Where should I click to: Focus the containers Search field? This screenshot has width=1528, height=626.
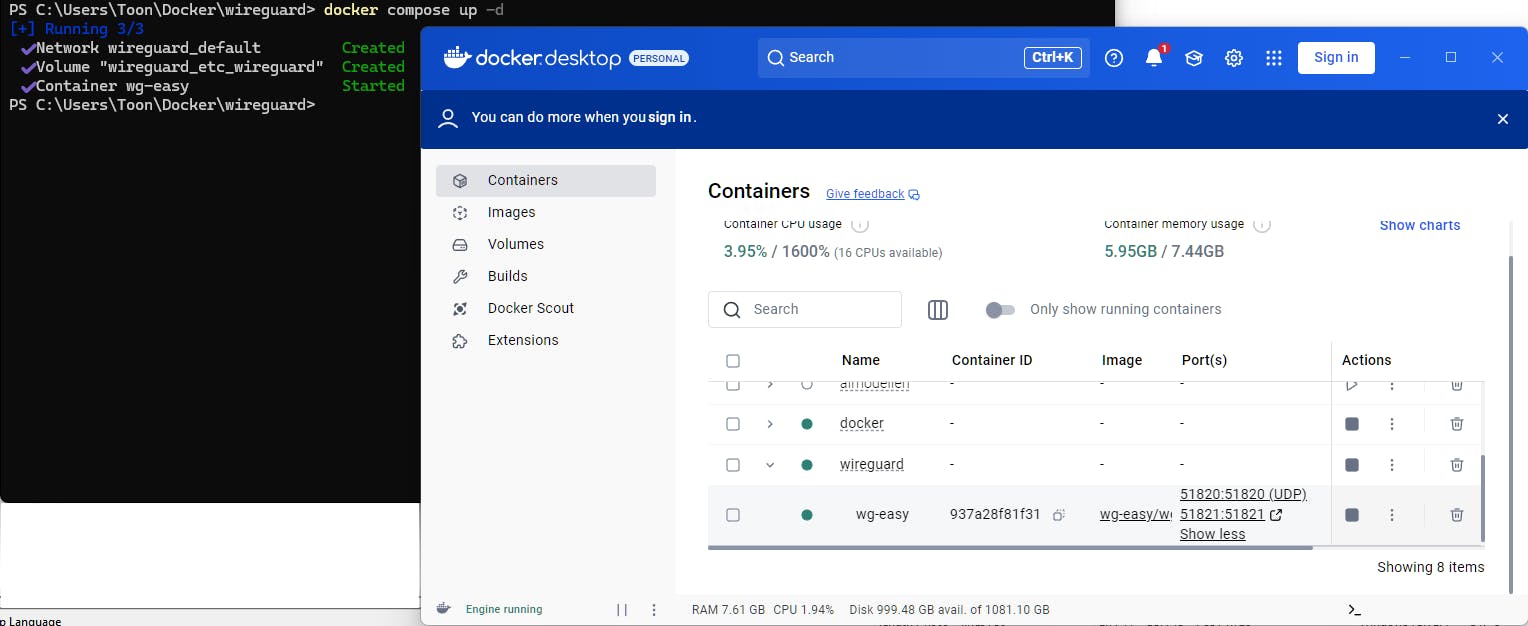[x=805, y=310]
